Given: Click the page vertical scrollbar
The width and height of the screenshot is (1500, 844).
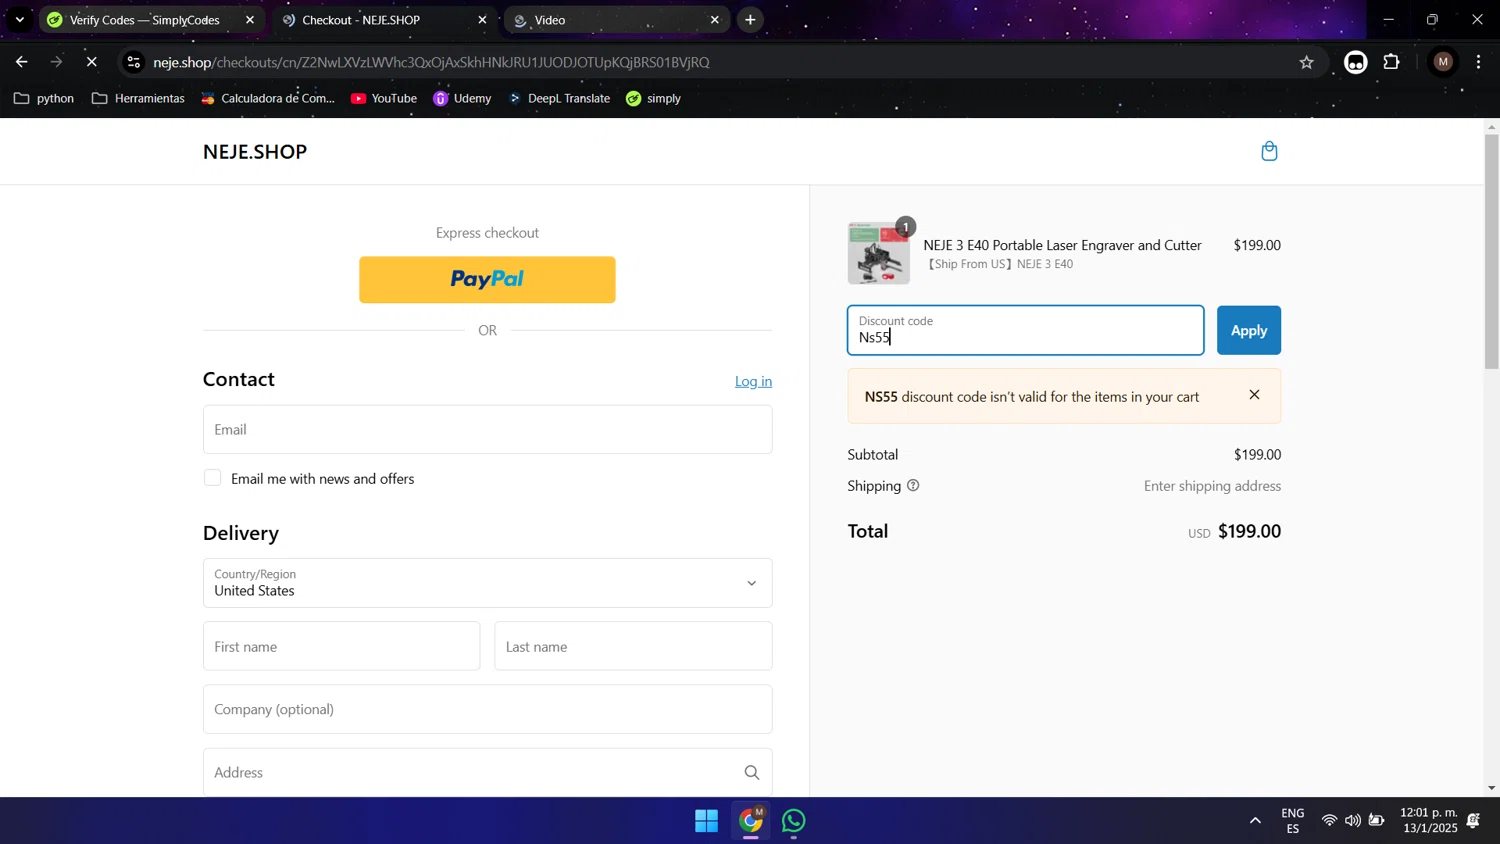Looking at the screenshot, I should pyautogui.click(x=1491, y=251).
